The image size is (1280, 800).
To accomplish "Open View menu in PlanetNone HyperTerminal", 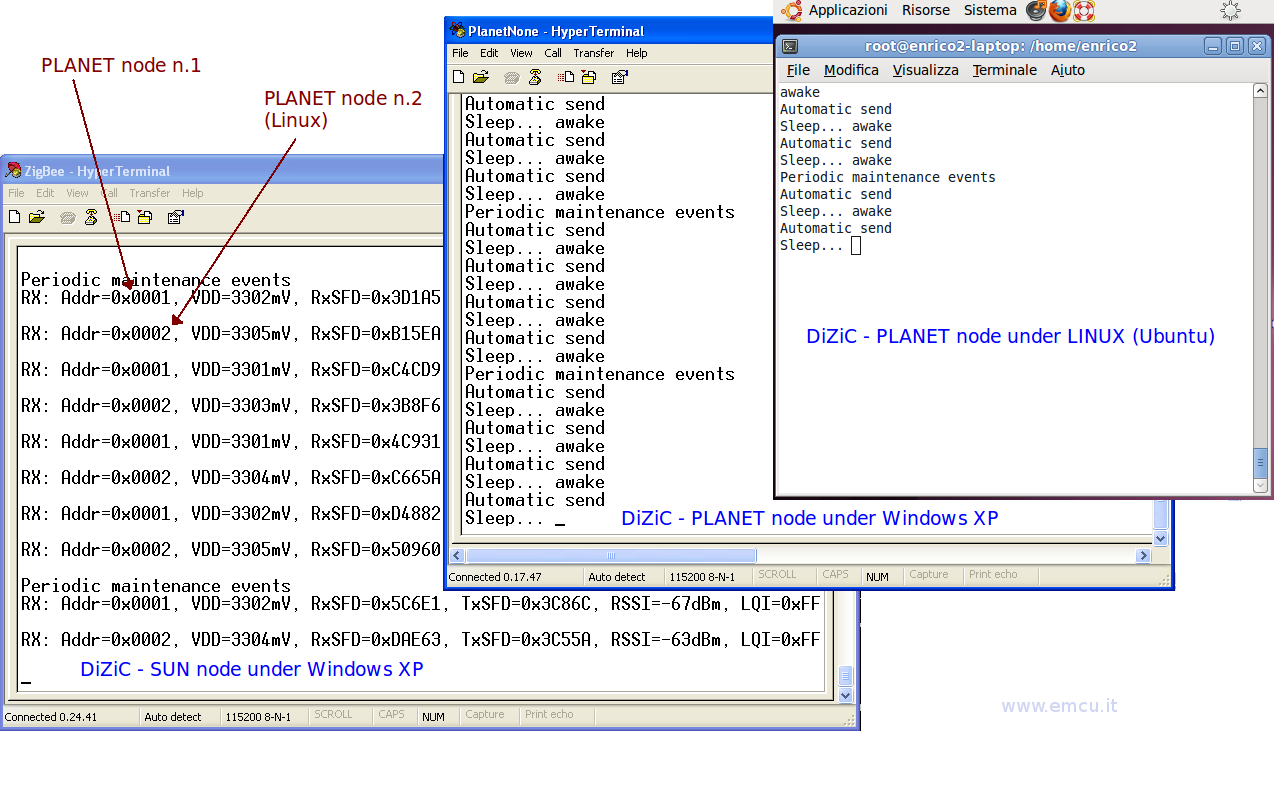I will 521,53.
